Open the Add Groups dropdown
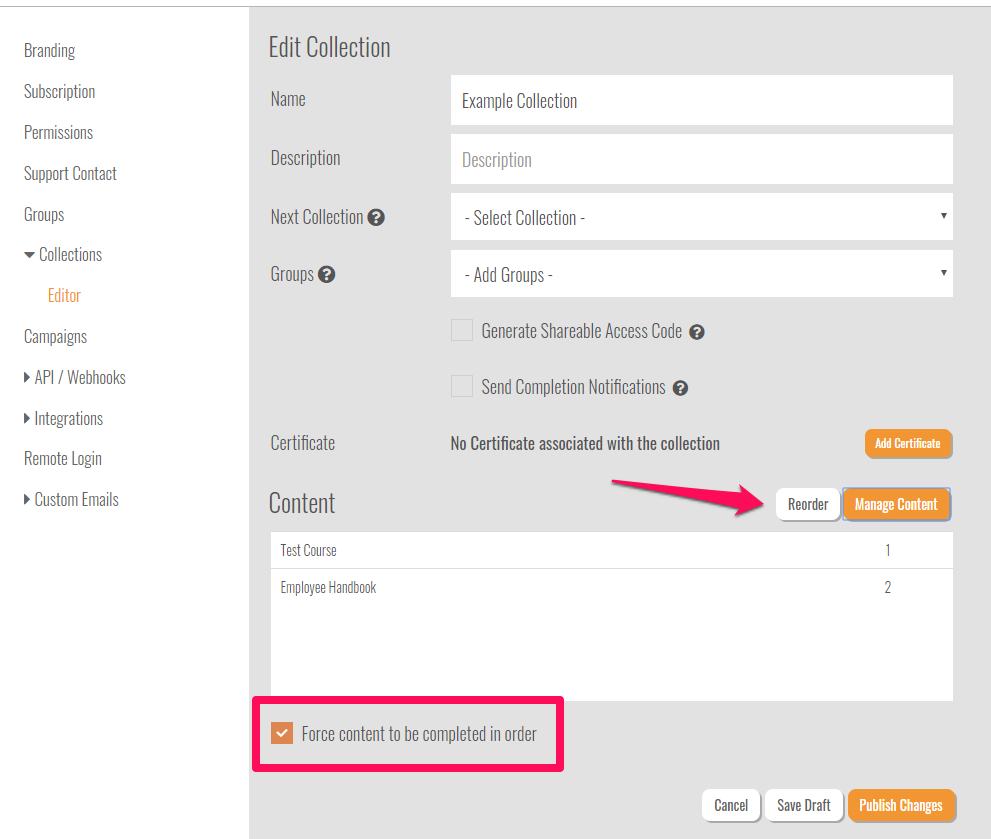 [x=701, y=274]
